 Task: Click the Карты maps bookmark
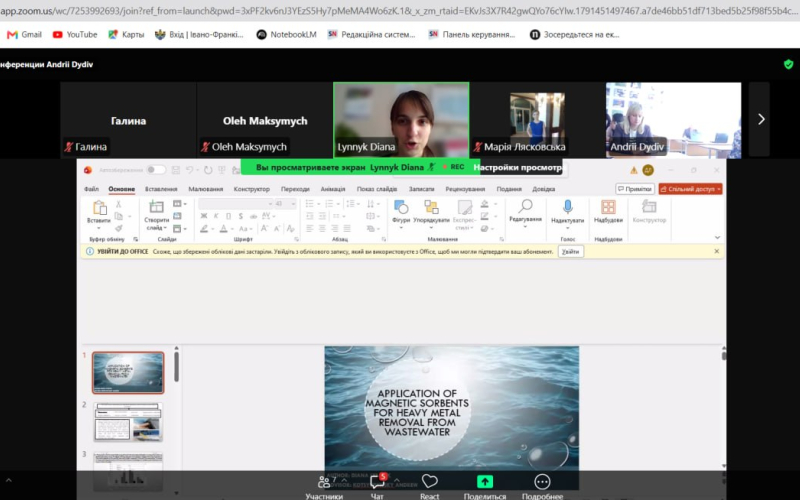126,35
